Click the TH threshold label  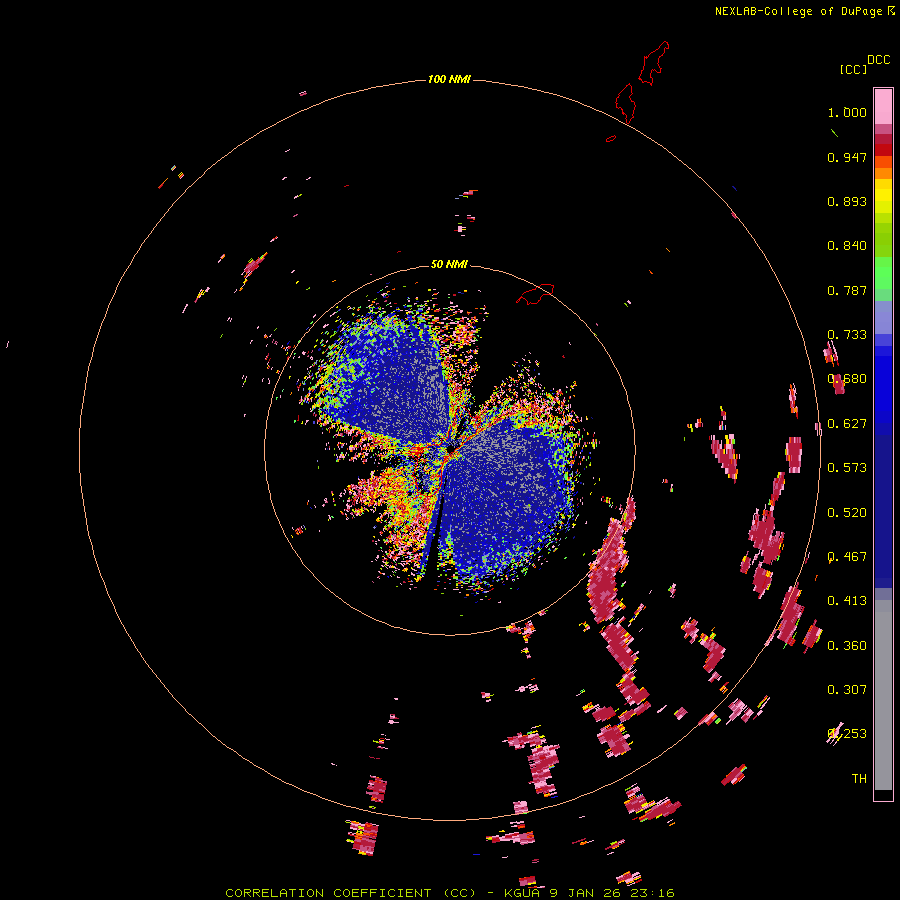click(x=859, y=779)
